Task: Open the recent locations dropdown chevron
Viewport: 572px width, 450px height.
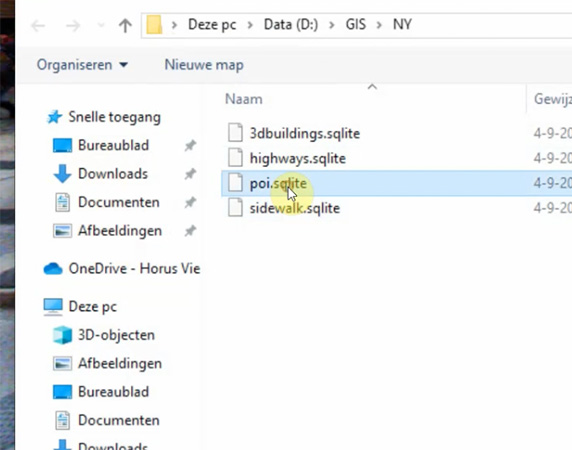Action: pyautogui.click(x=101, y=26)
